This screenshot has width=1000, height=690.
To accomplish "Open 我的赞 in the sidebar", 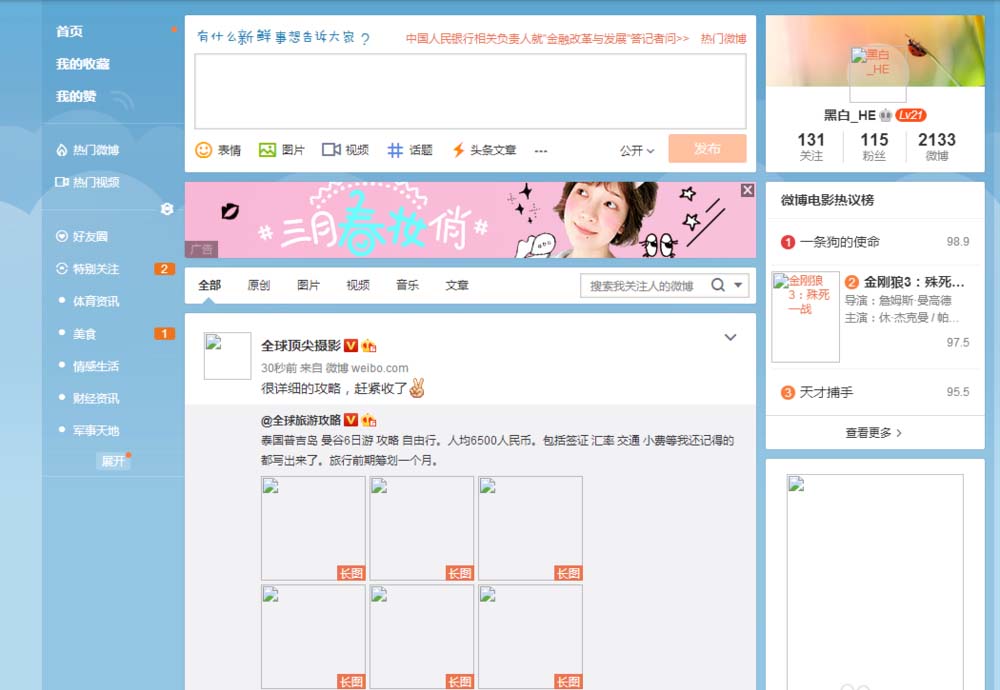I will coord(76,96).
